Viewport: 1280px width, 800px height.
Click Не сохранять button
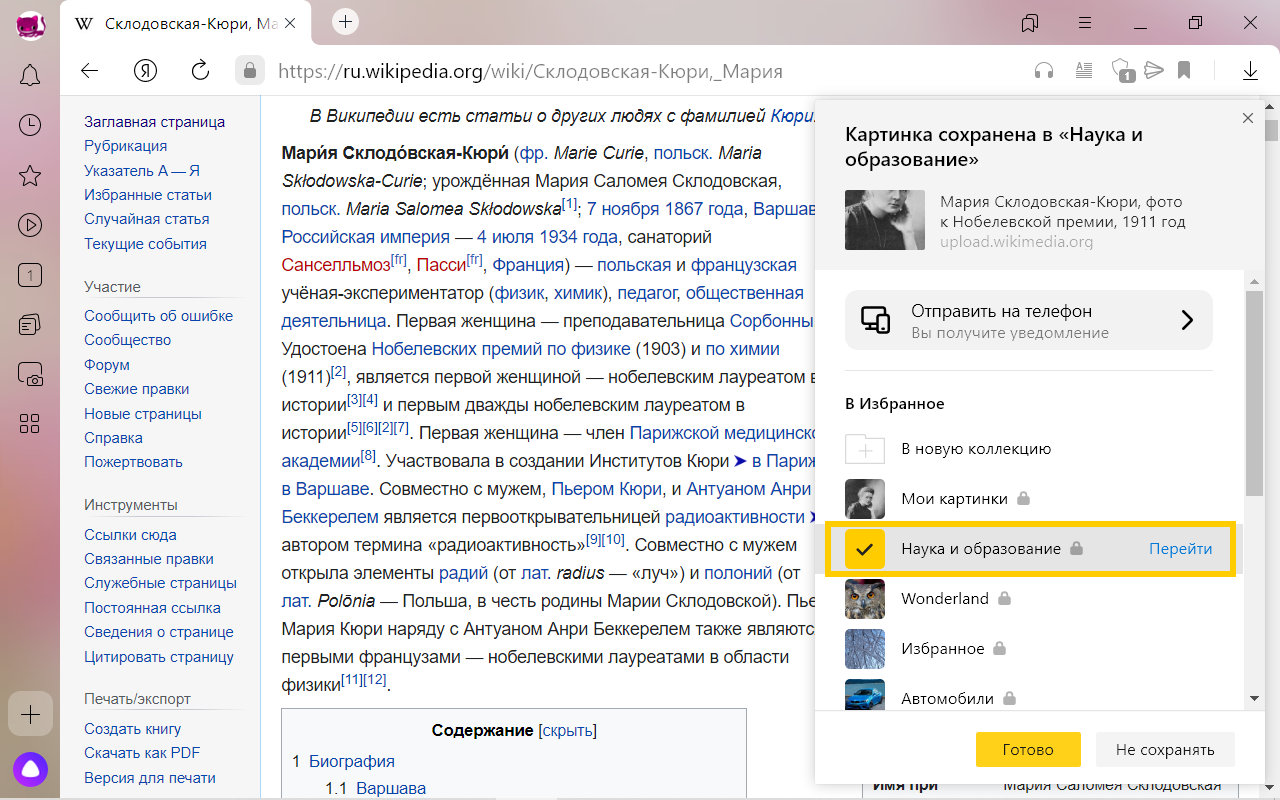coord(1165,749)
